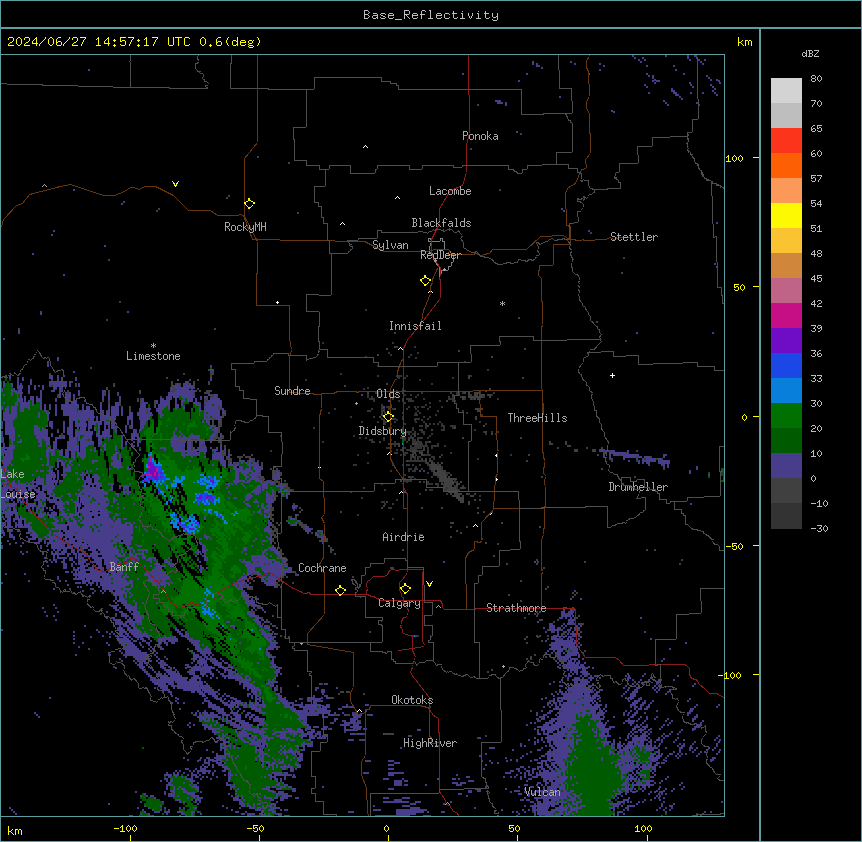Pick the magenta 39 dBZ legend color
Screen dimensions: 862x842
pos(786,315)
